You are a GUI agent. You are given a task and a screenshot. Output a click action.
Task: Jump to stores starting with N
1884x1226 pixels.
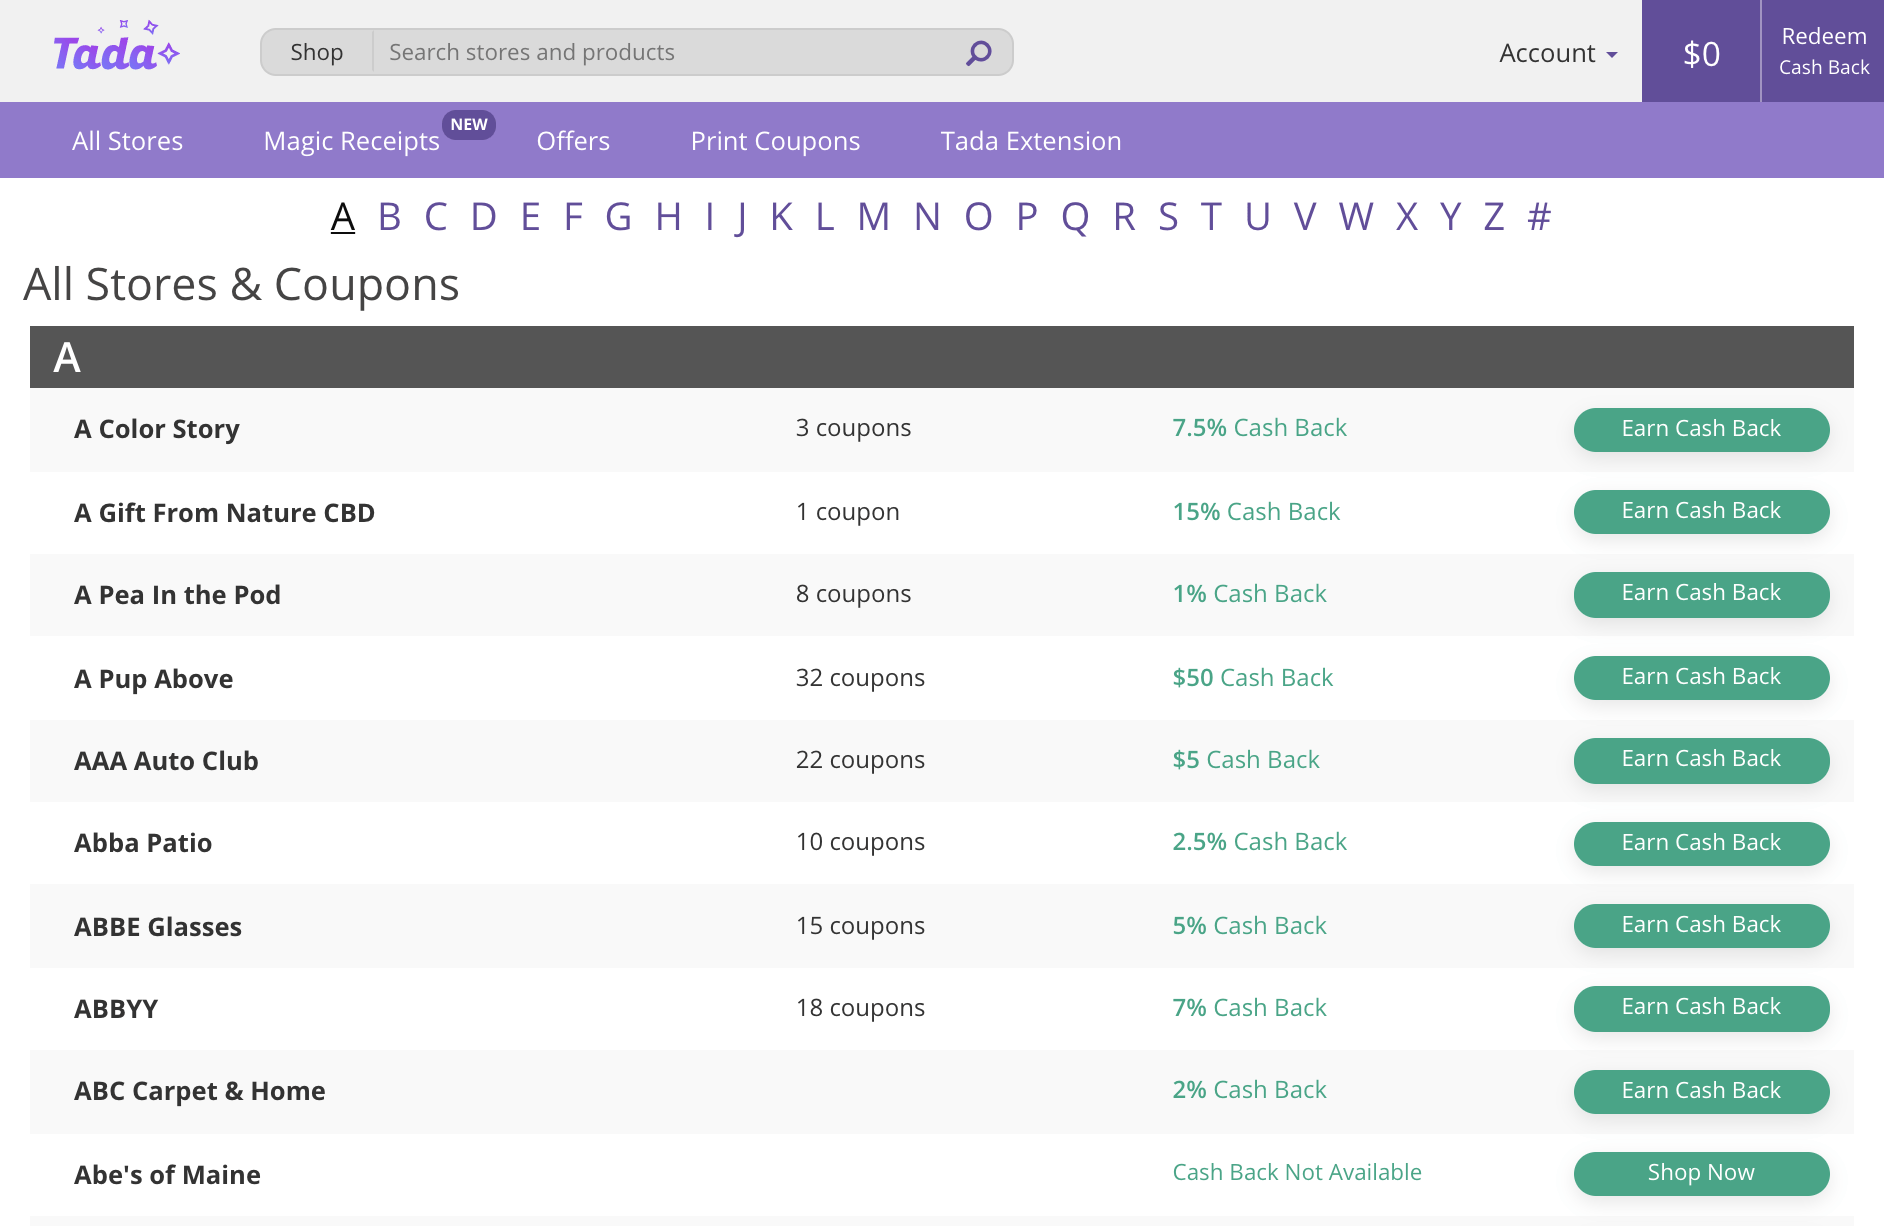point(927,216)
